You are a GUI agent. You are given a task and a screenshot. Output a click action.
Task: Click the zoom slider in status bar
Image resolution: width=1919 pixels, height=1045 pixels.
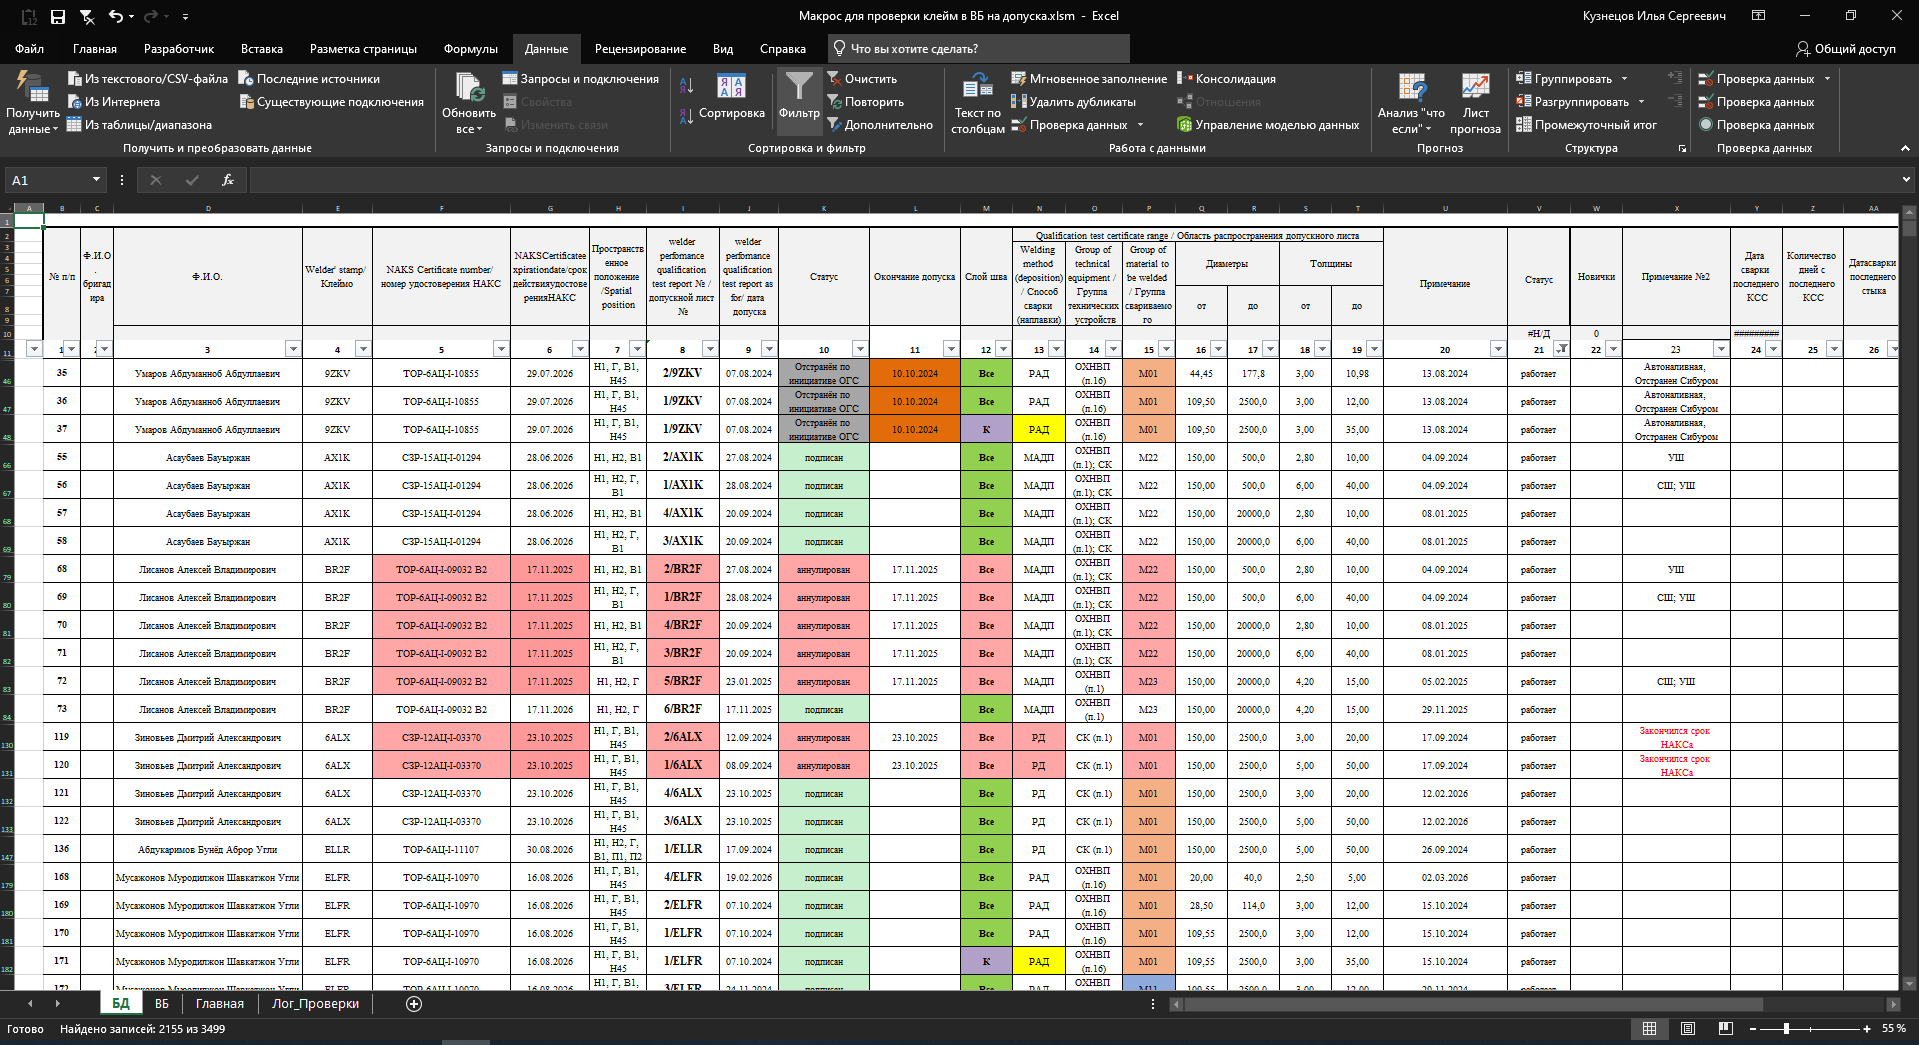pos(1786,1029)
